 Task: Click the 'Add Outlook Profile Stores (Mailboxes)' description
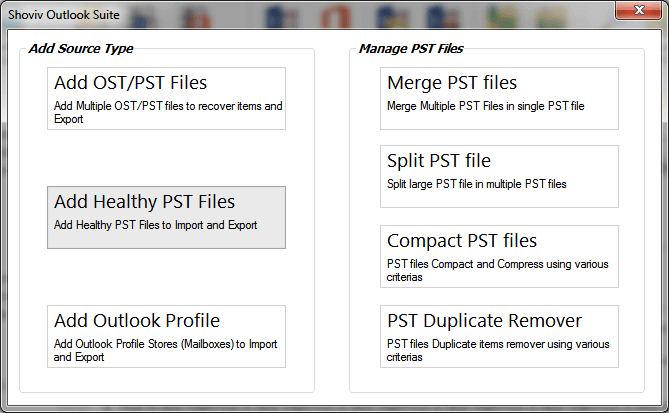[x=165, y=350]
